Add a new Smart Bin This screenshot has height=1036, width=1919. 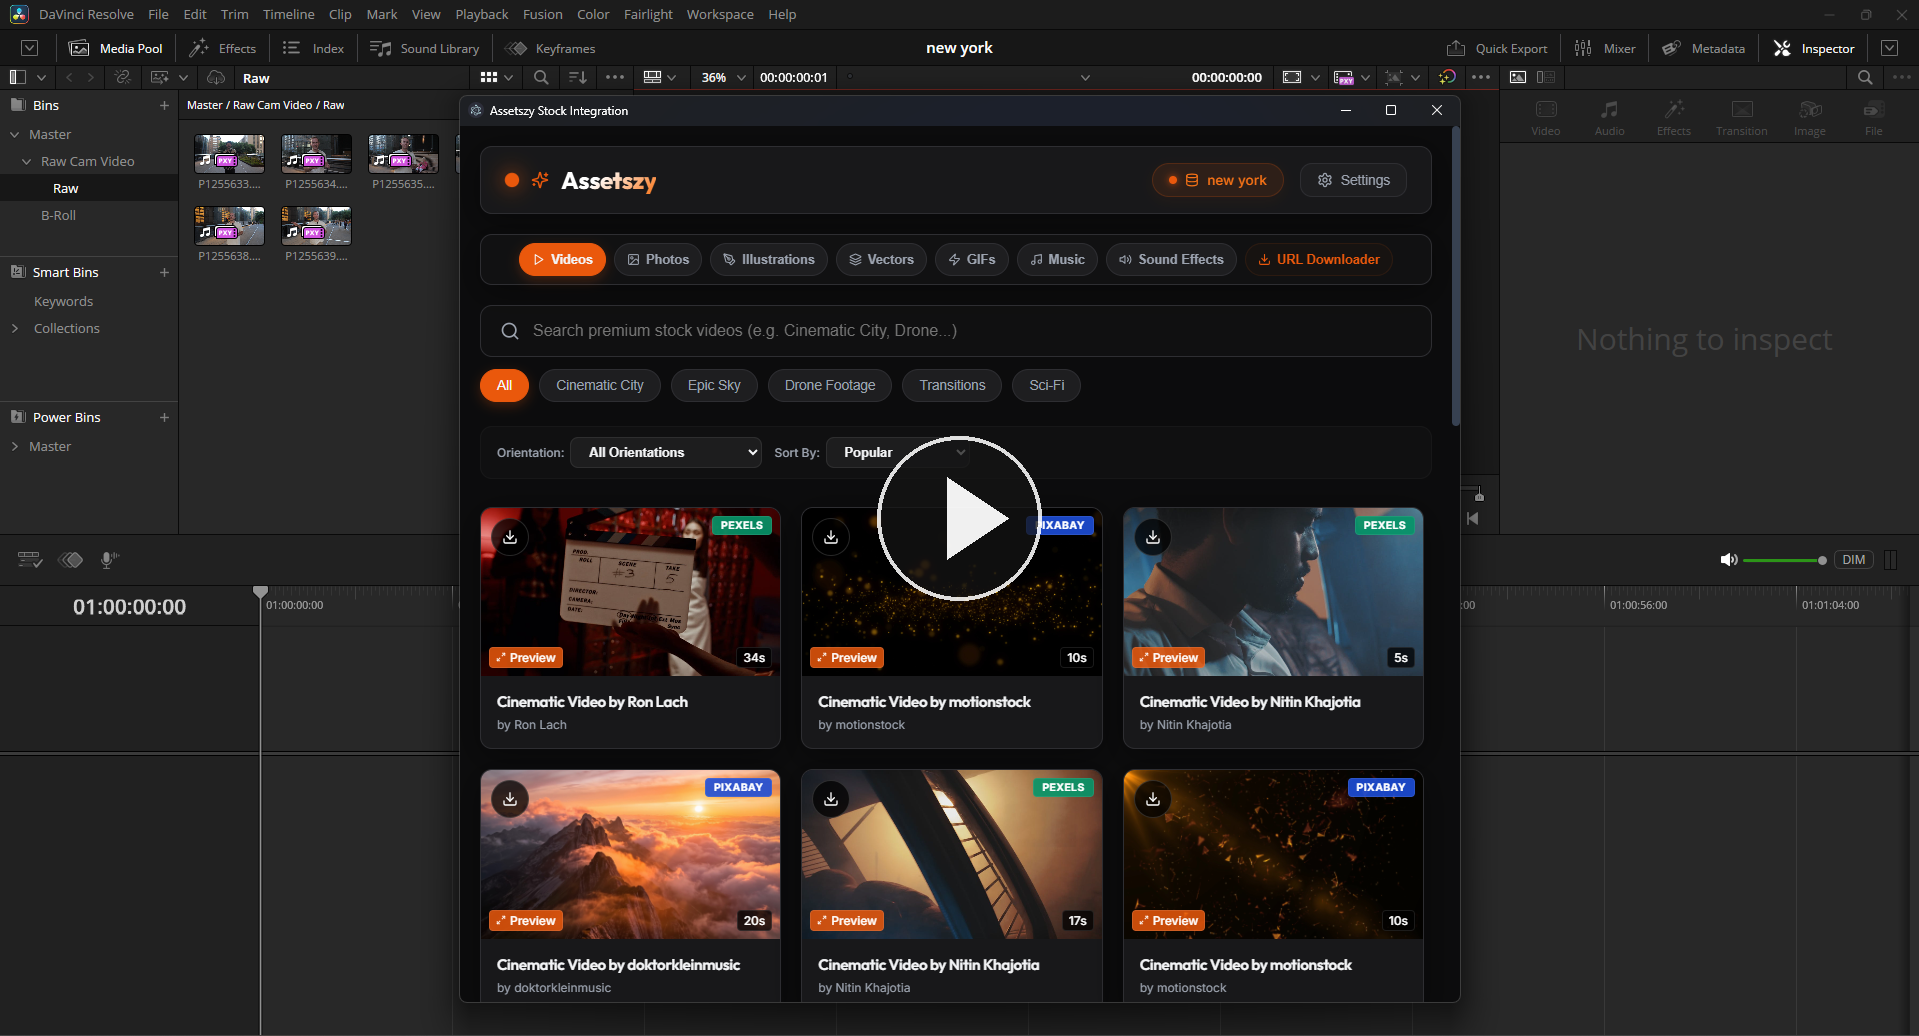164,272
